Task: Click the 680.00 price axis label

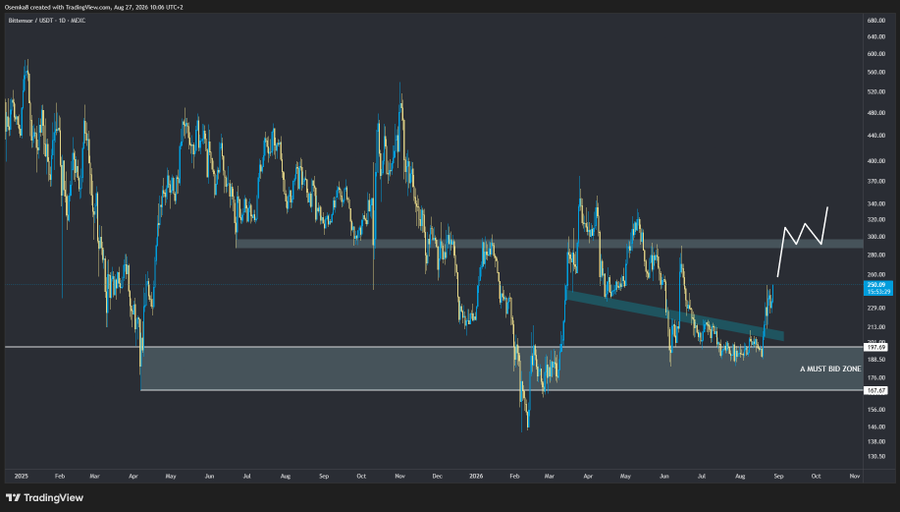Action: (876, 21)
